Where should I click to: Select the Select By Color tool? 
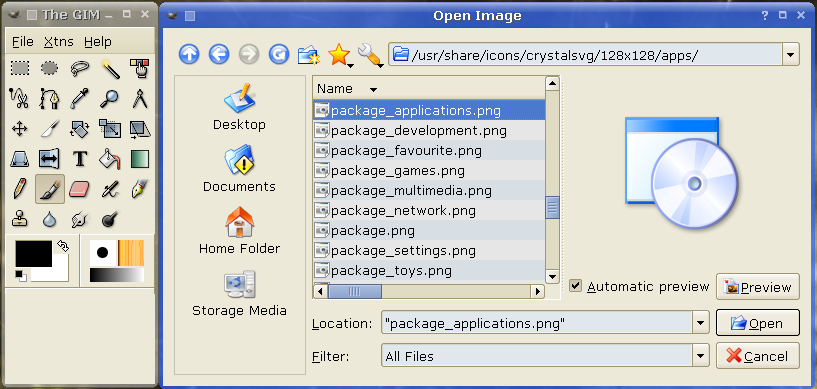(x=140, y=68)
